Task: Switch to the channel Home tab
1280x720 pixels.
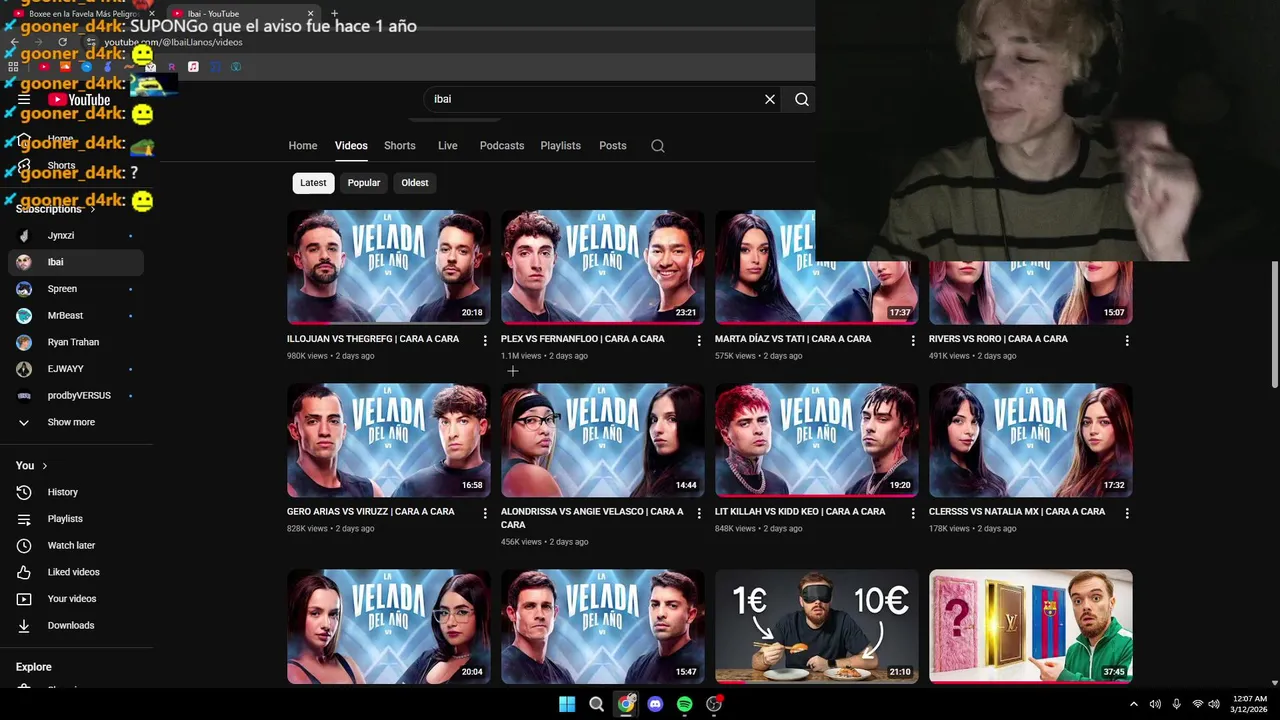Action: 303,146
